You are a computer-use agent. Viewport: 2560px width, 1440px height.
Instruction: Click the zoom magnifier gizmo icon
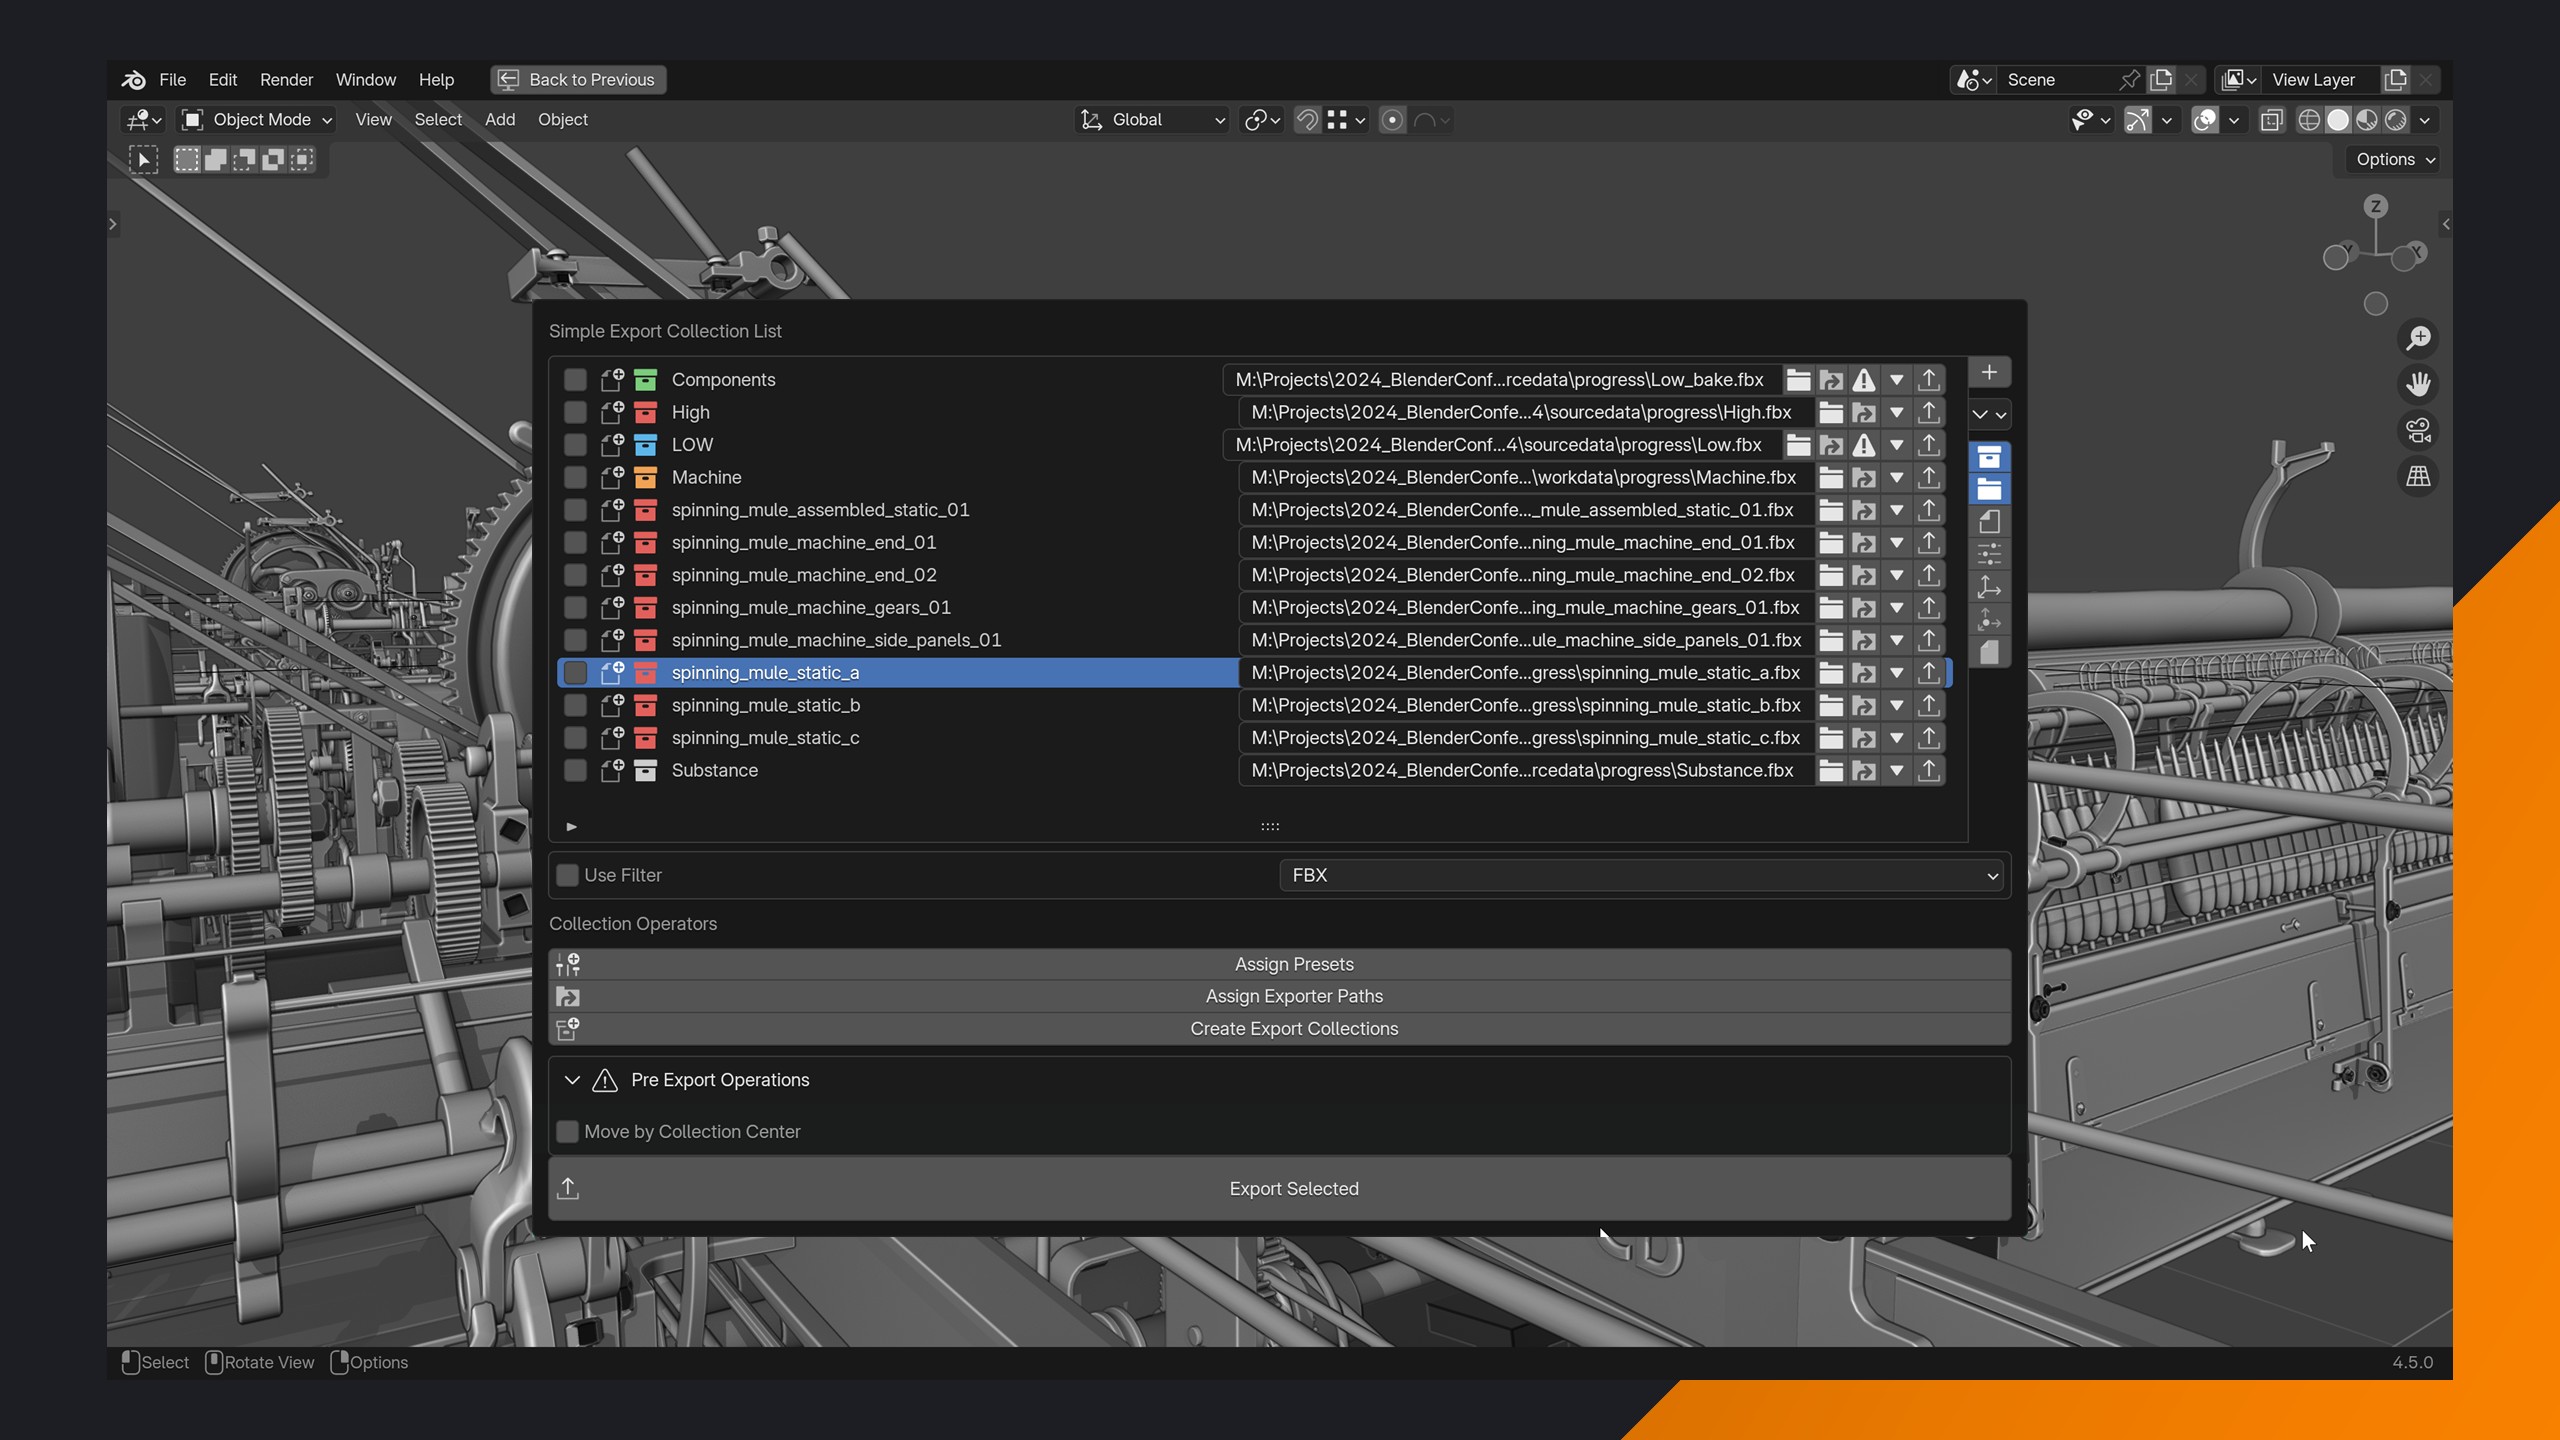click(x=2418, y=339)
